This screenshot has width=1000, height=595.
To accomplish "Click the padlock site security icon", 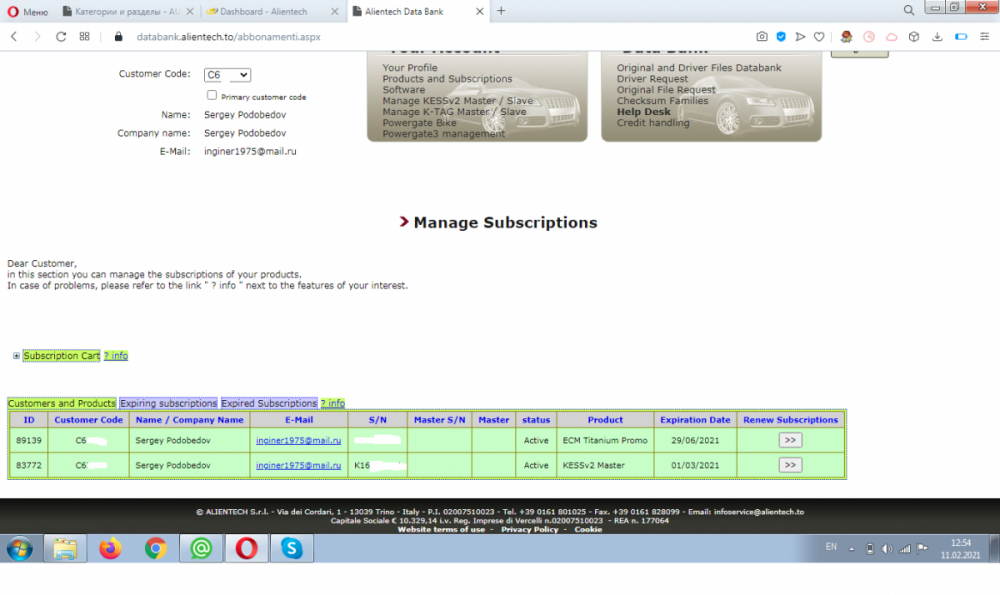I will coord(118,37).
